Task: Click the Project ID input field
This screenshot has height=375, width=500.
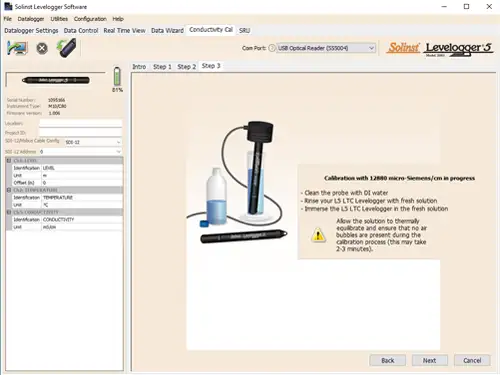Action: point(80,133)
